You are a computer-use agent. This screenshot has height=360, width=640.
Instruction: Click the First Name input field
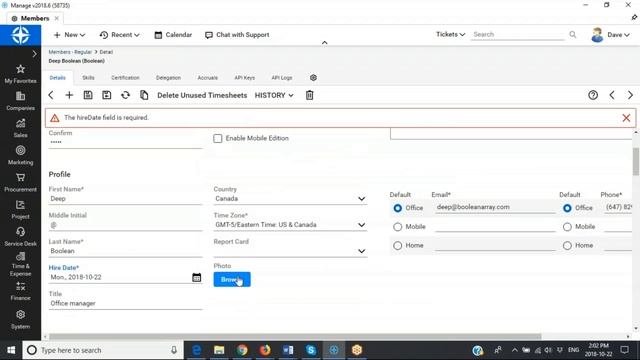tap(125, 199)
